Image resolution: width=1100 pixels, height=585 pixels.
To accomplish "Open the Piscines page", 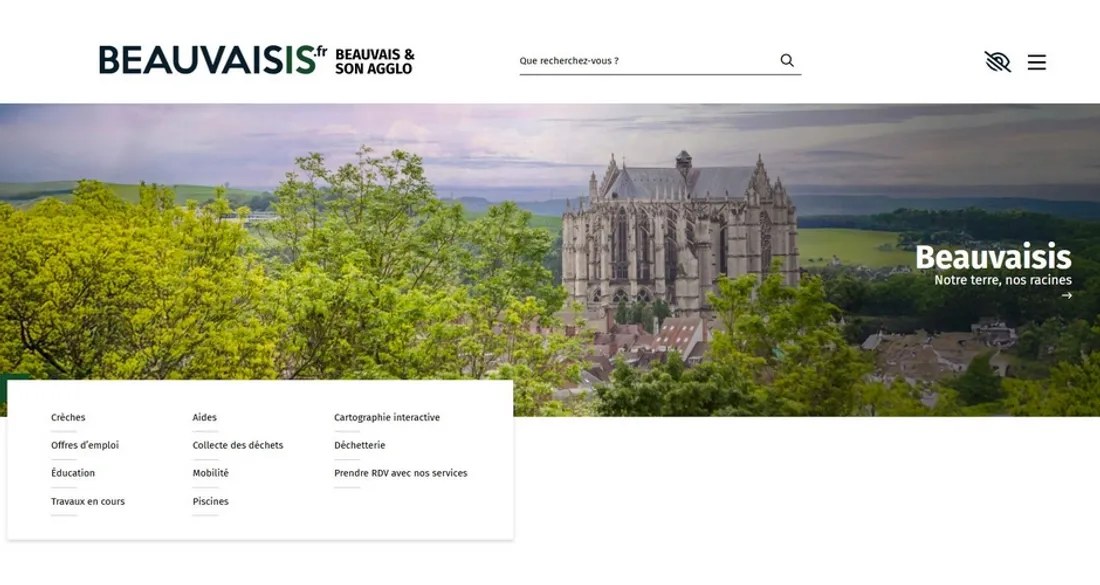I will (x=210, y=501).
